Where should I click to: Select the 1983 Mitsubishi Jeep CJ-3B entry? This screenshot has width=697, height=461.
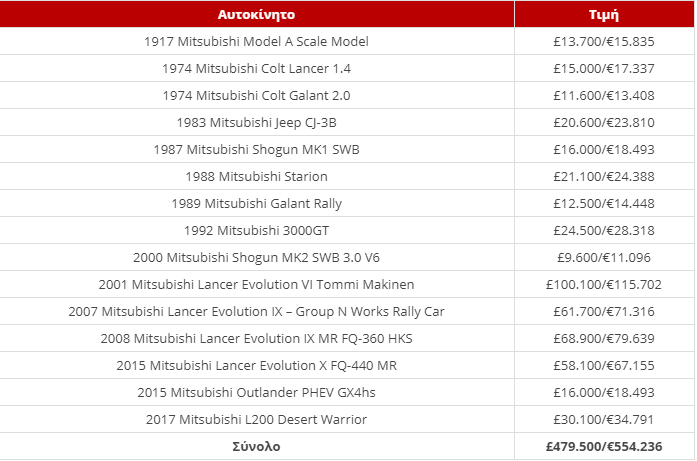click(x=256, y=122)
